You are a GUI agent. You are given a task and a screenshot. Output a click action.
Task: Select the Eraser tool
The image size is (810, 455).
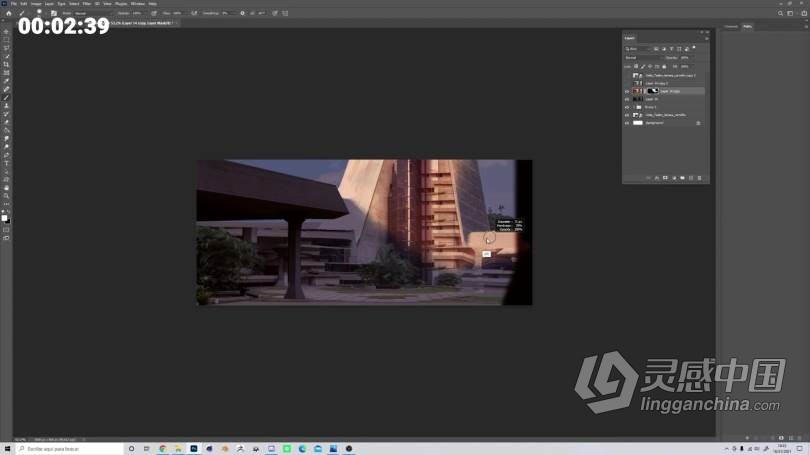6,122
